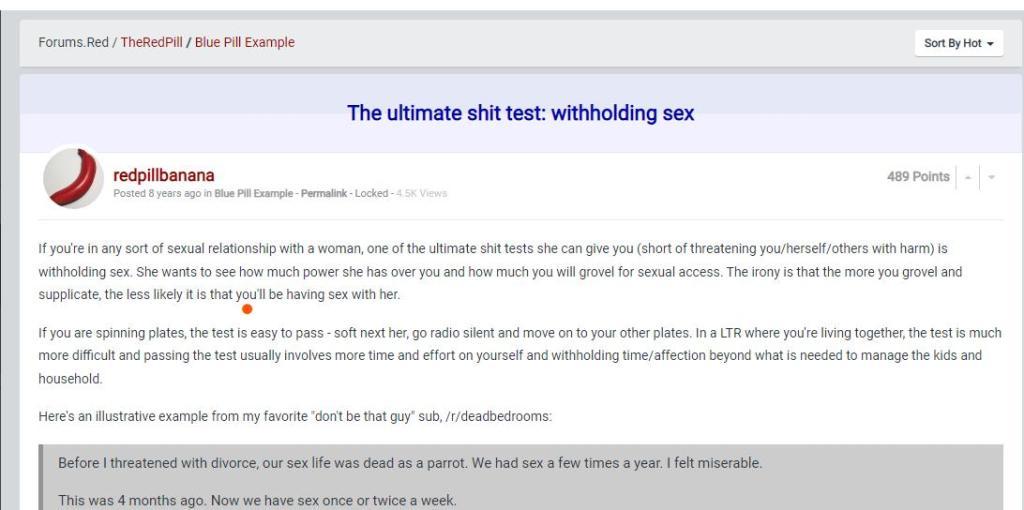Click the 489 Points score
Screen dimensions: 1024x510
pos(917,177)
